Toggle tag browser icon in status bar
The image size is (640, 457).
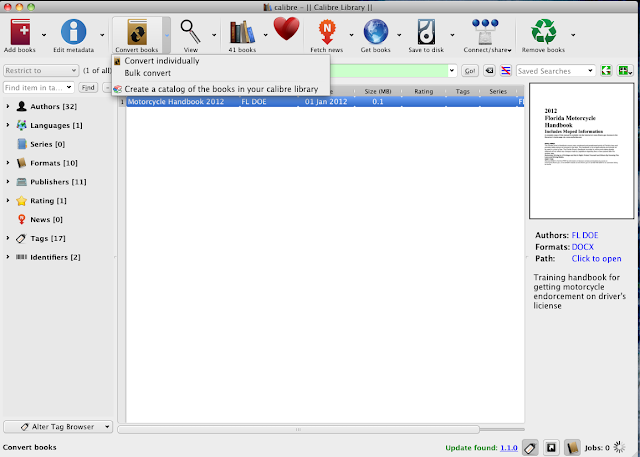[x=530, y=448]
